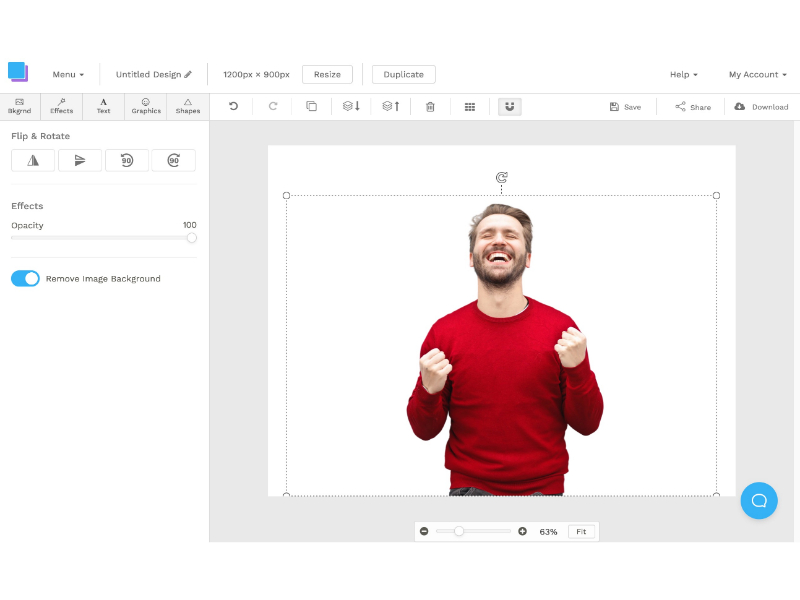Open the Menu dropdown
This screenshot has width=800, height=600.
pyautogui.click(x=68, y=74)
